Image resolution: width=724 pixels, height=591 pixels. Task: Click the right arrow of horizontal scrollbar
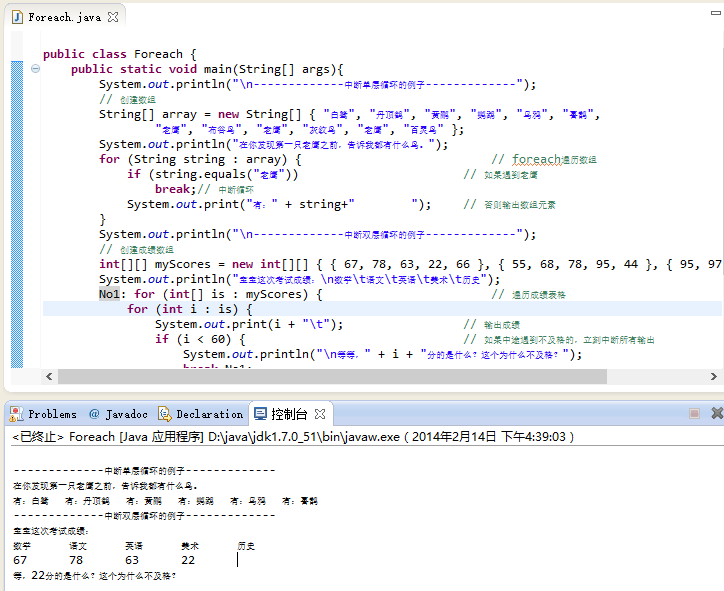point(714,377)
